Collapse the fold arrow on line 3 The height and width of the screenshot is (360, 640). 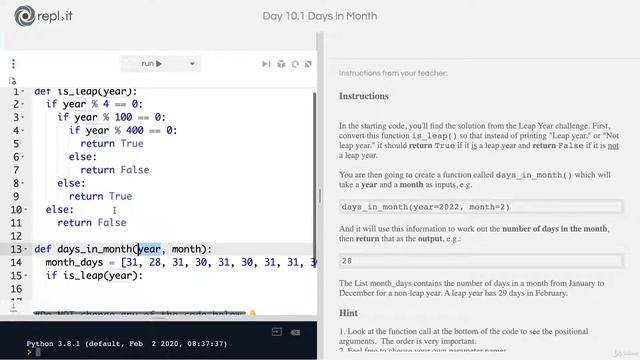point(23,117)
